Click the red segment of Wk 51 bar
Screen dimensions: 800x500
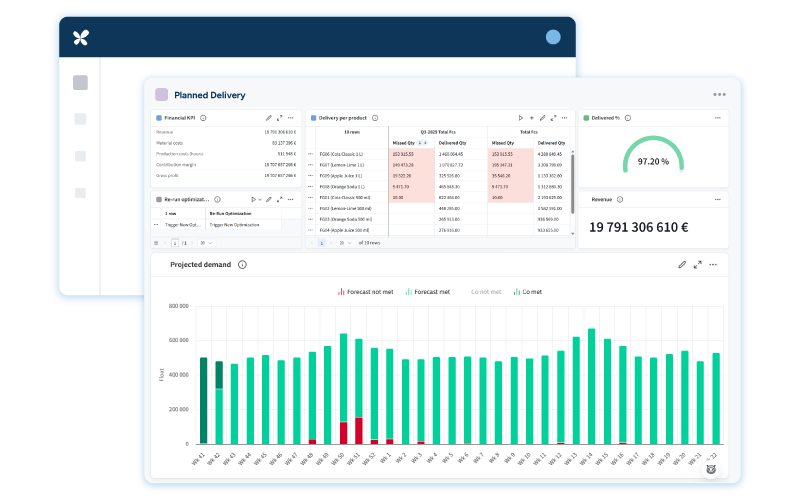tap(359, 431)
